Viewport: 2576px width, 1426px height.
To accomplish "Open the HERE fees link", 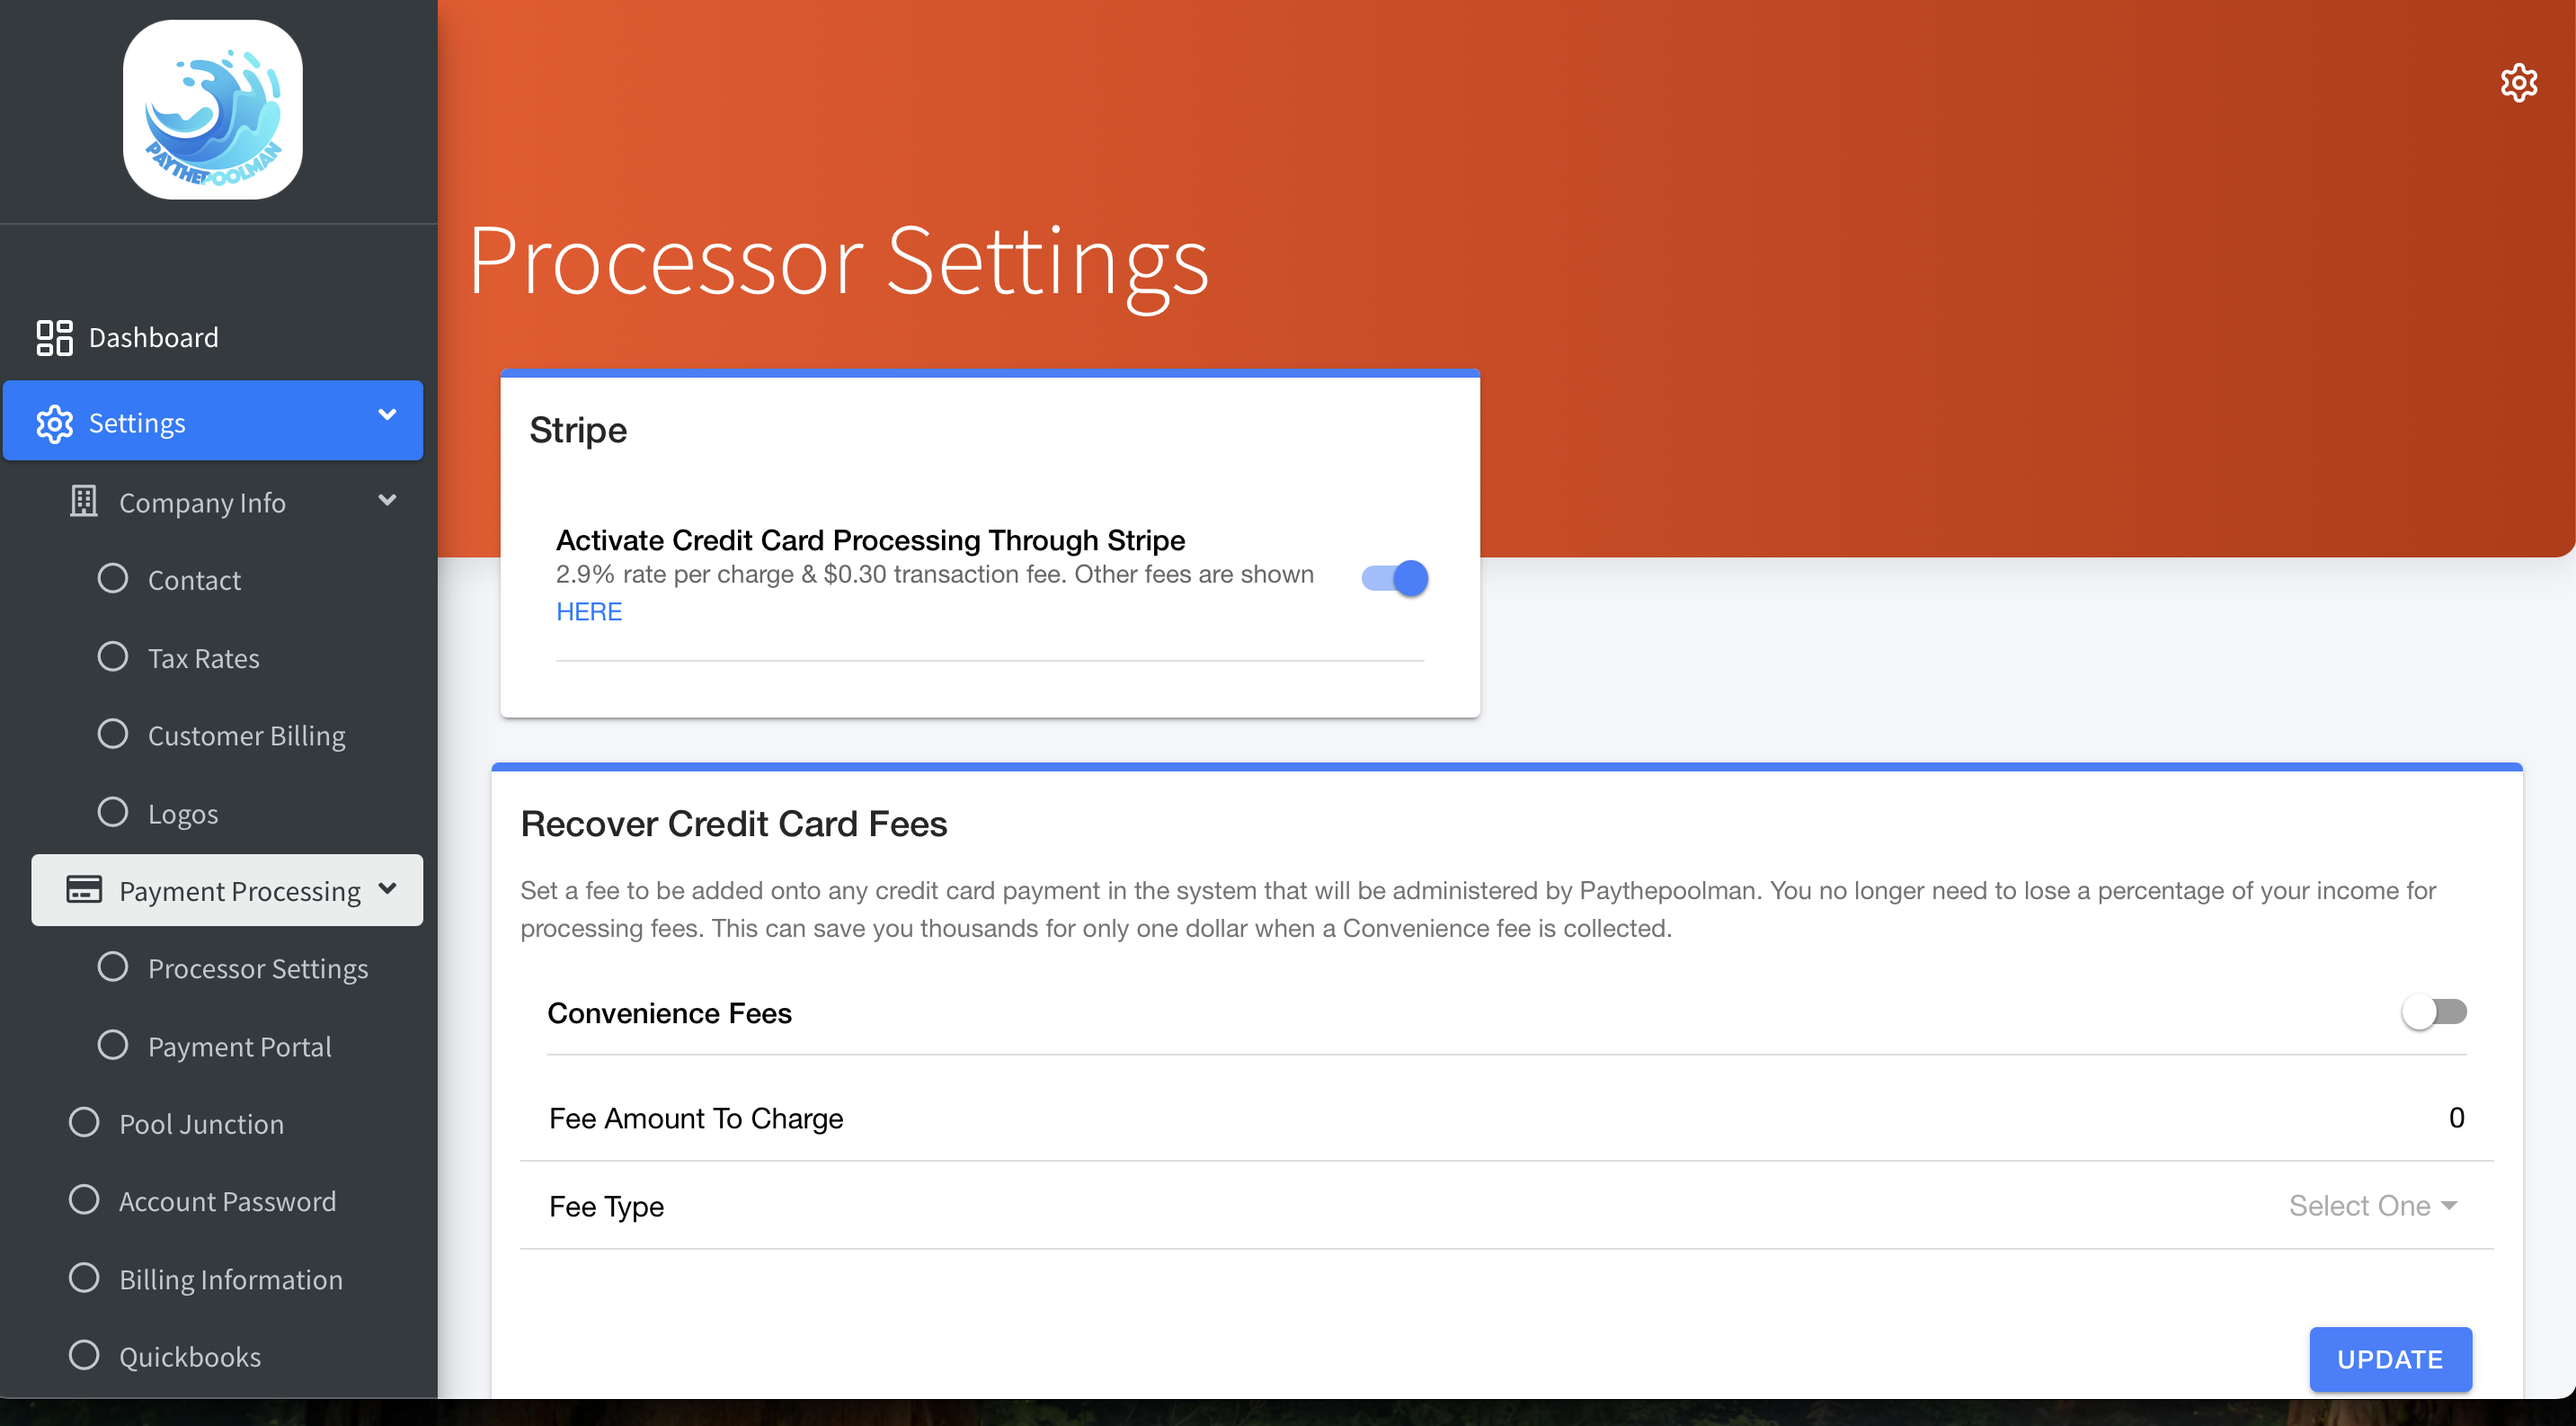I will click(589, 611).
